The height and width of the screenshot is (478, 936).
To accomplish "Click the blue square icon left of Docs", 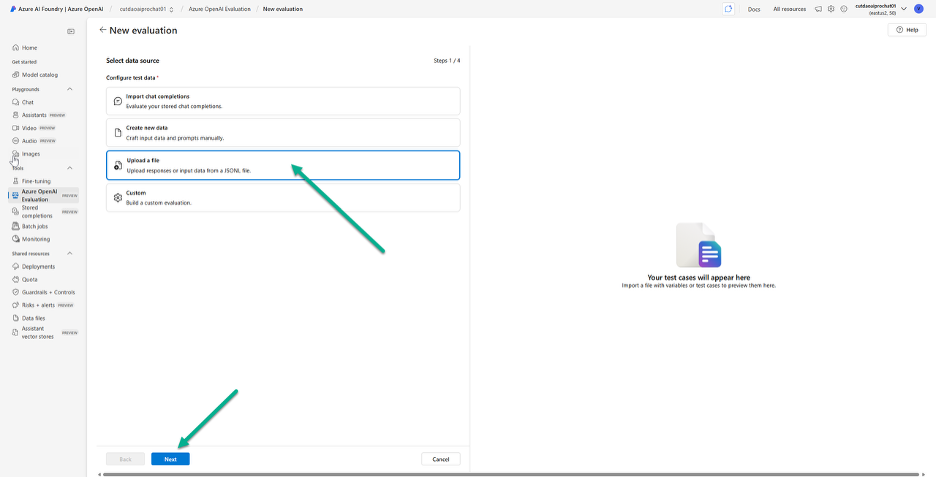I will 728,9.
